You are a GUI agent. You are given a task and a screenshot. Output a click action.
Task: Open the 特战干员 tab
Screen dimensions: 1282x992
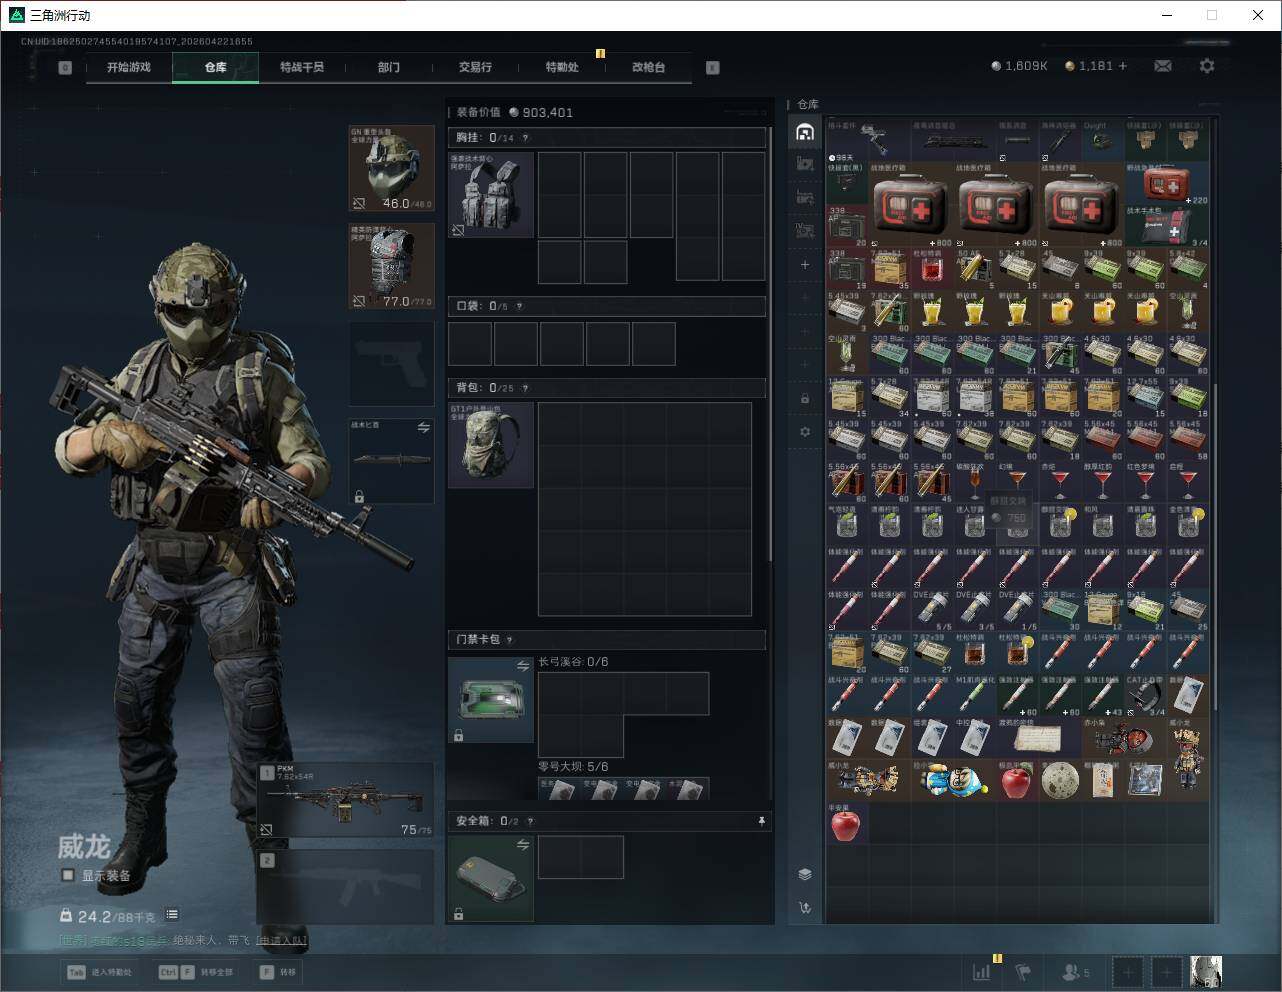[302, 67]
